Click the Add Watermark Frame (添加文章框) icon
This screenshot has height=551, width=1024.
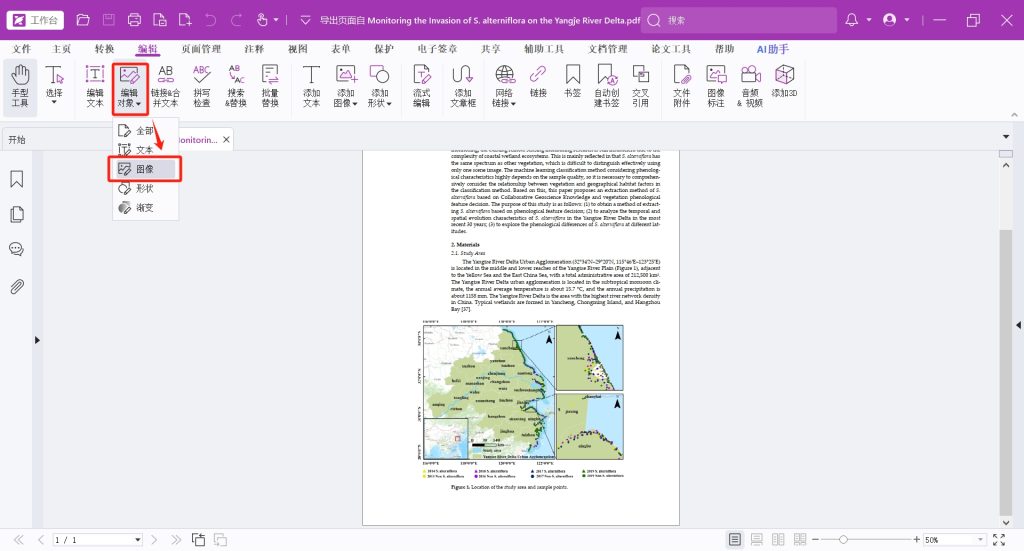[463, 86]
